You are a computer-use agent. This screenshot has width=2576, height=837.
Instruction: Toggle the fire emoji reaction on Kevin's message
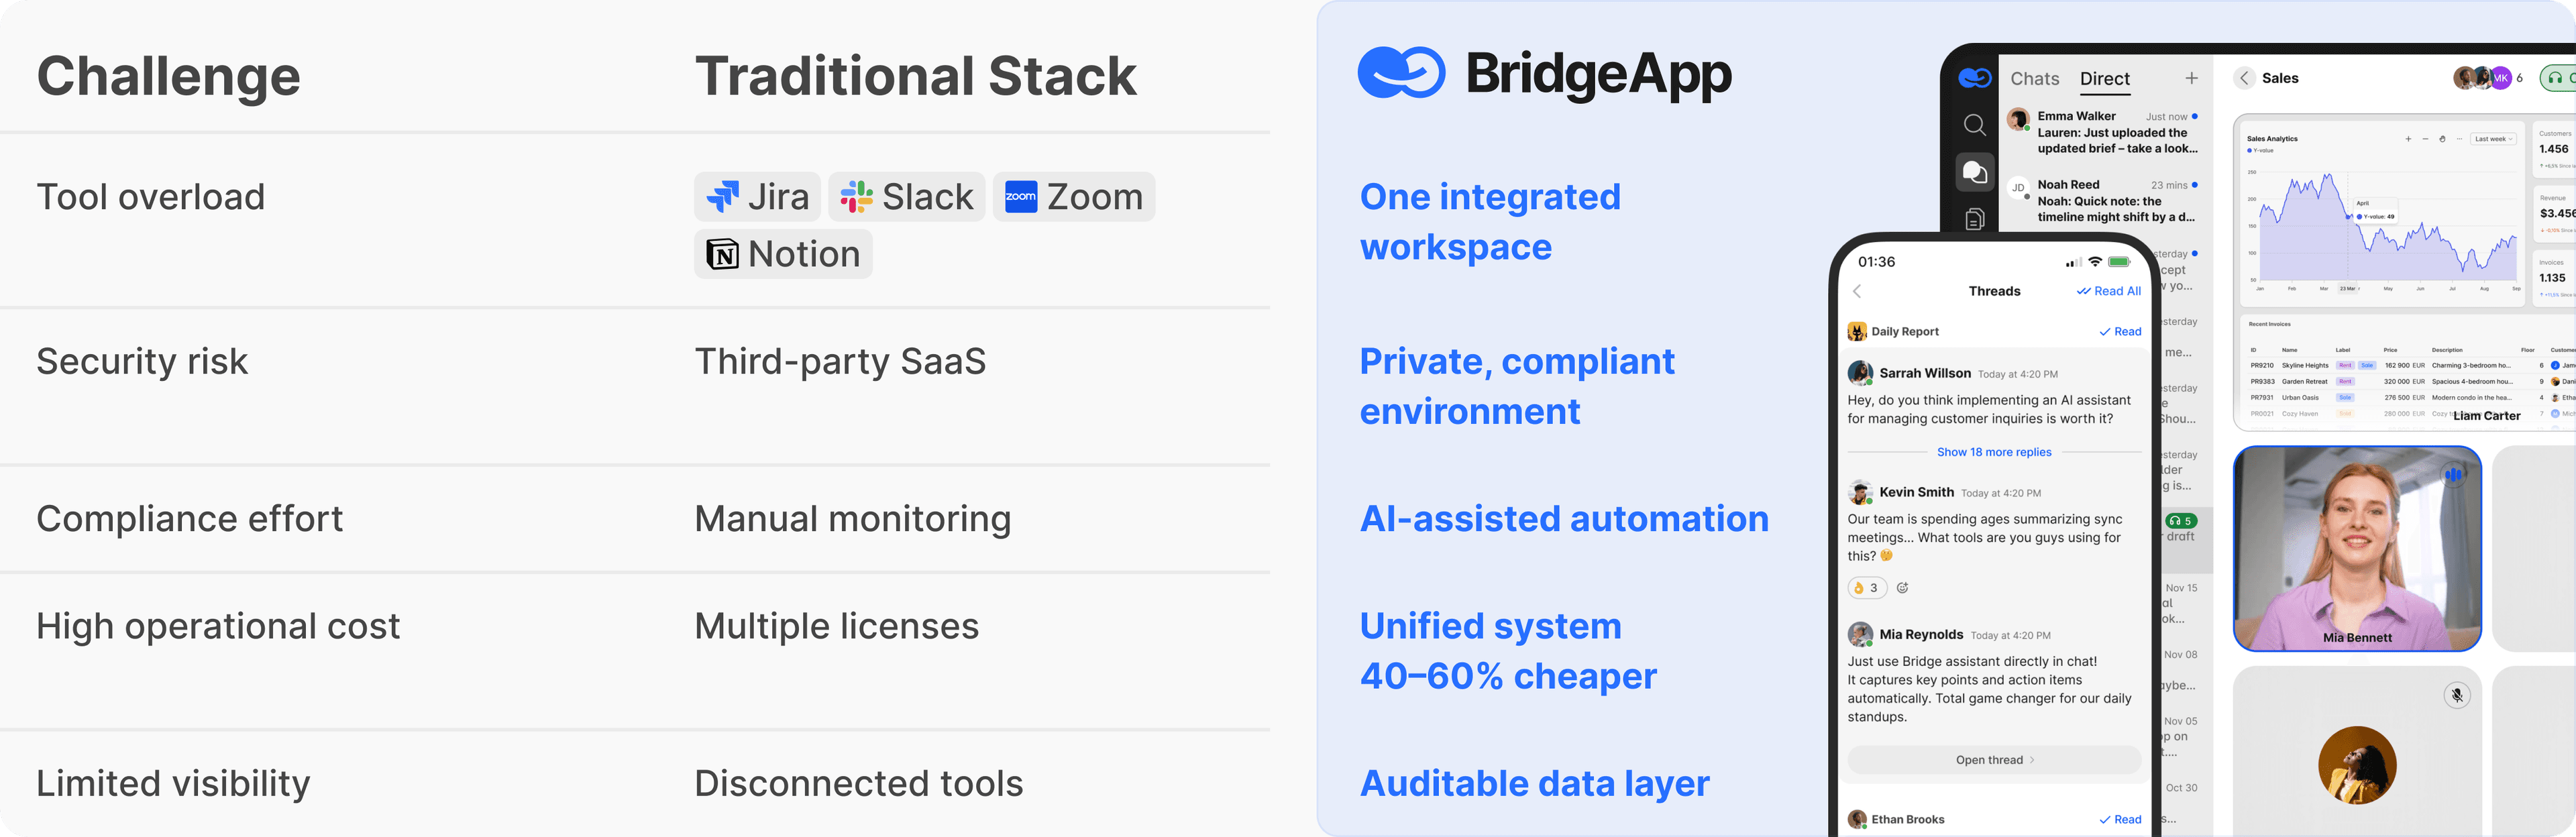(1867, 588)
